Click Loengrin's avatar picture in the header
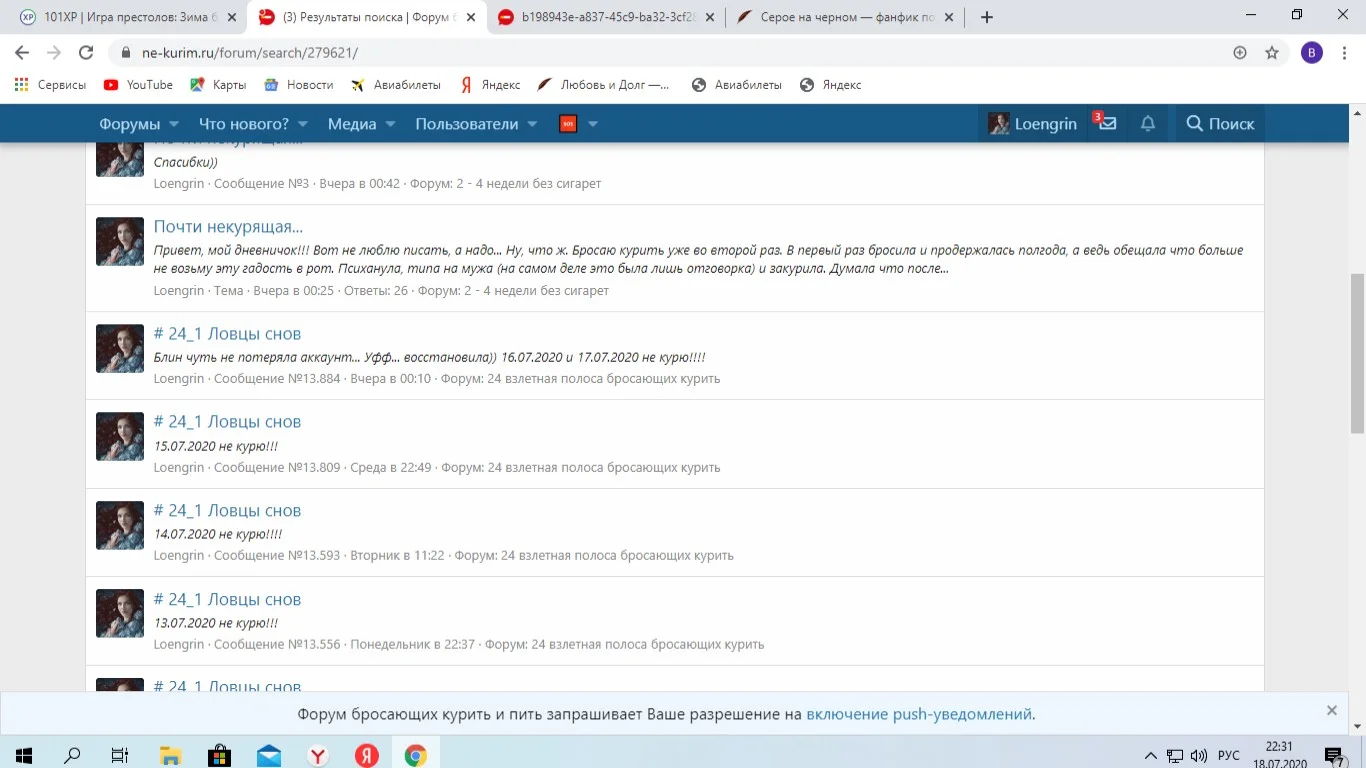Viewport: 1366px width, 768px height. 997,123
